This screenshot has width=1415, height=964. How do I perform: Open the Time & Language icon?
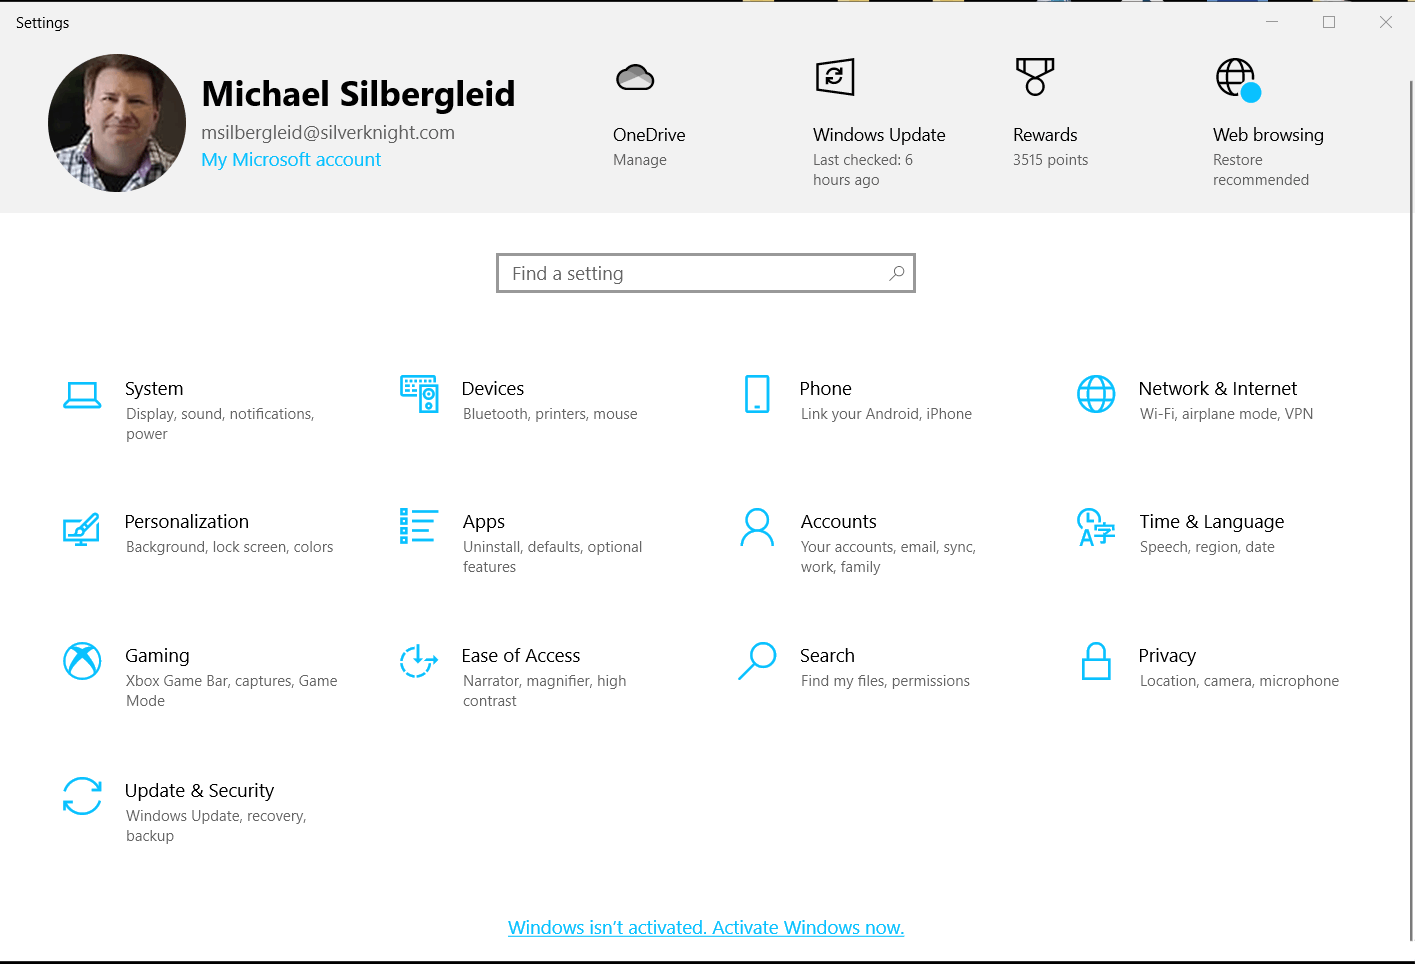click(x=1096, y=527)
